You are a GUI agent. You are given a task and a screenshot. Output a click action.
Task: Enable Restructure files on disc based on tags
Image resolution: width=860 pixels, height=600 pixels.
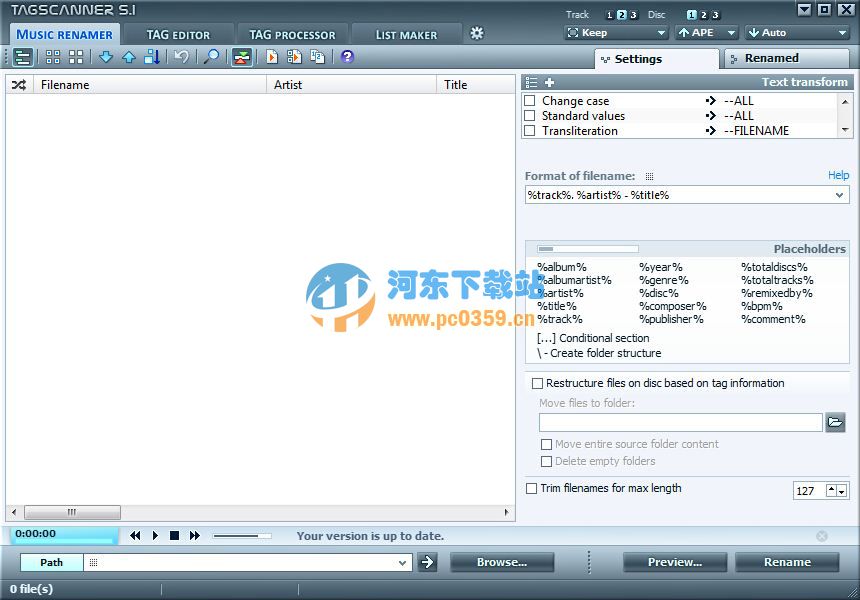(x=537, y=383)
